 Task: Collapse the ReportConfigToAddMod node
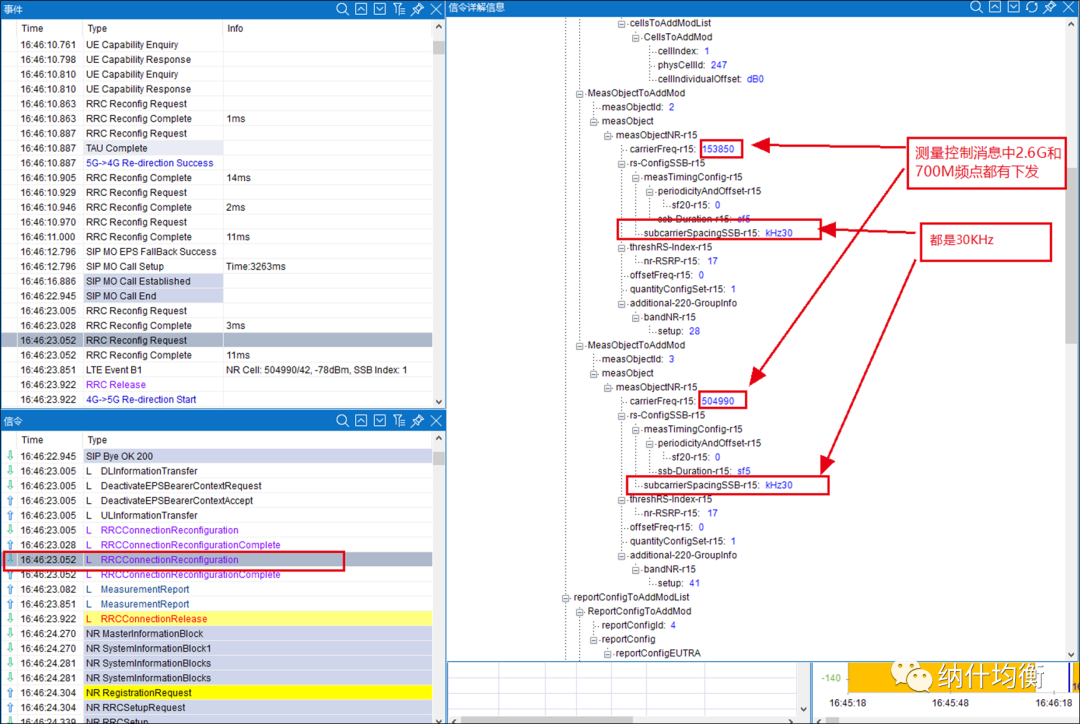(x=579, y=611)
